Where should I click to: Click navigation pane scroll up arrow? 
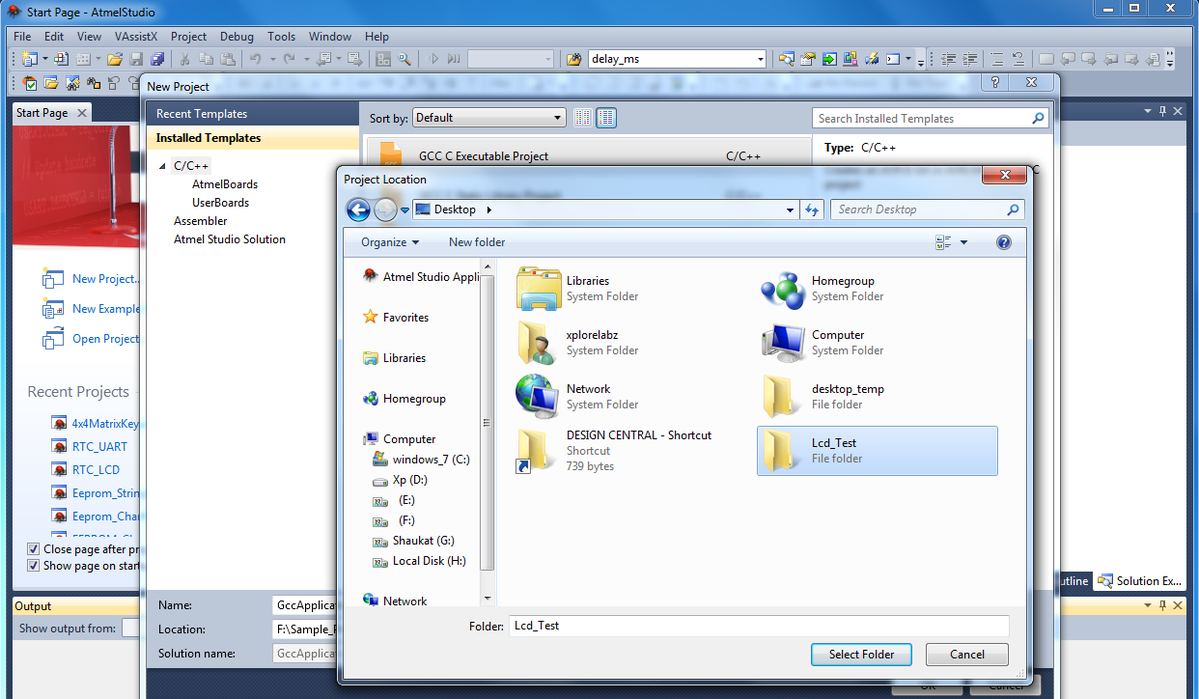coord(487,267)
